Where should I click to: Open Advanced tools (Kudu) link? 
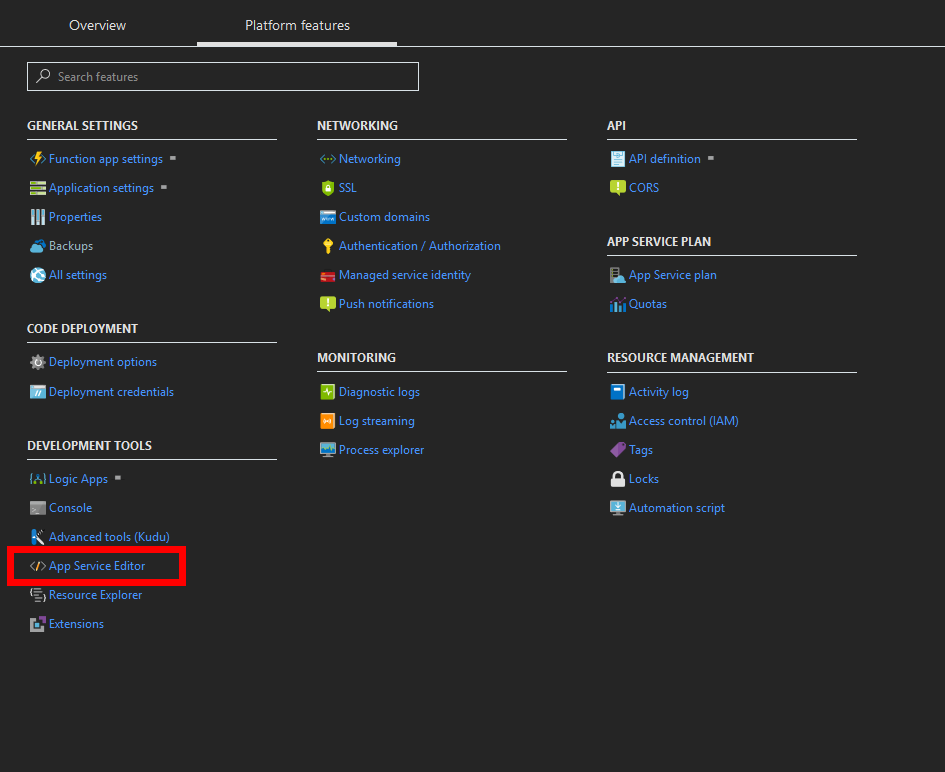pos(109,537)
